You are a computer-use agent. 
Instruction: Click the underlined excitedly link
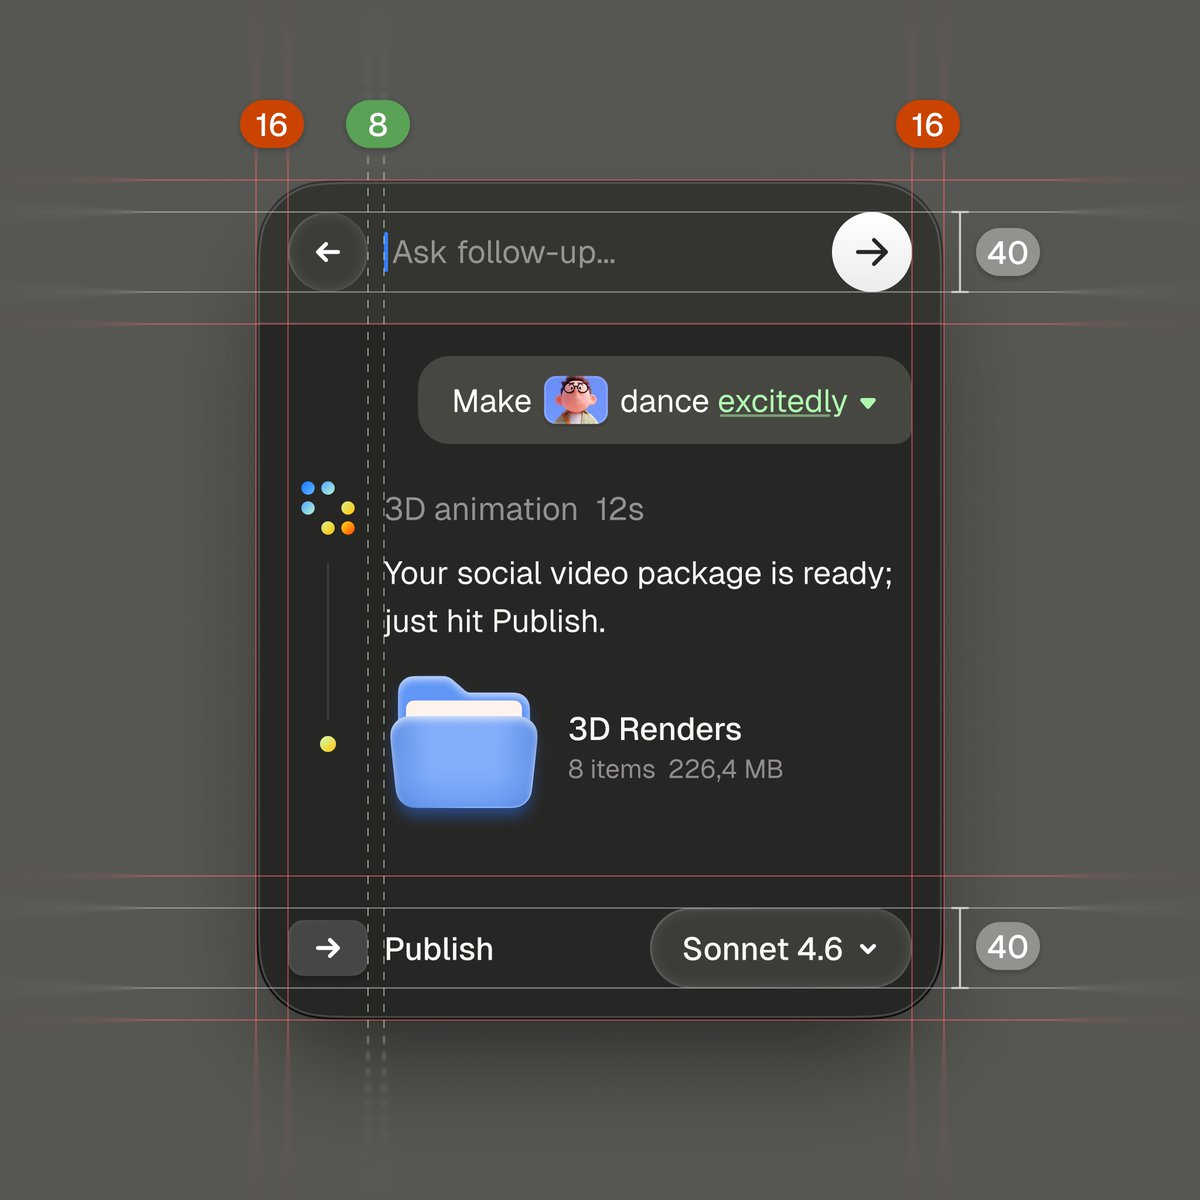point(782,401)
